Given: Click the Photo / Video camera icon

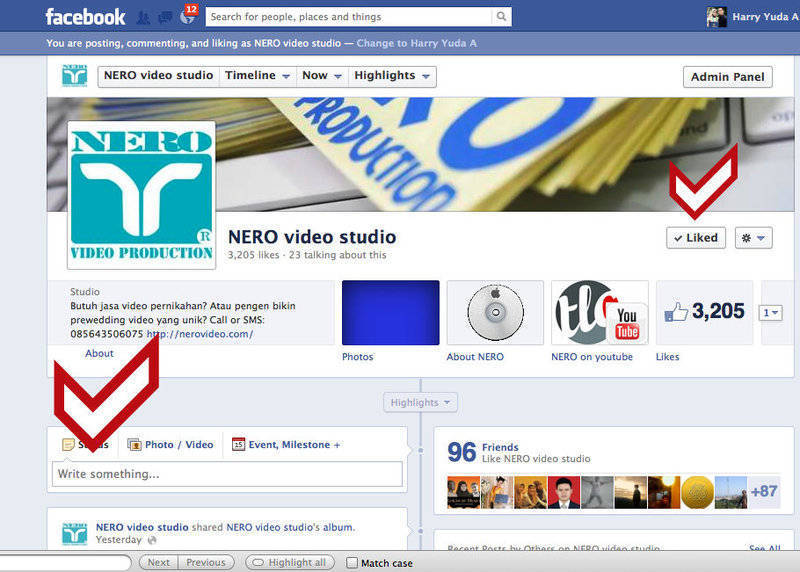Looking at the screenshot, I should [x=134, y=445].
